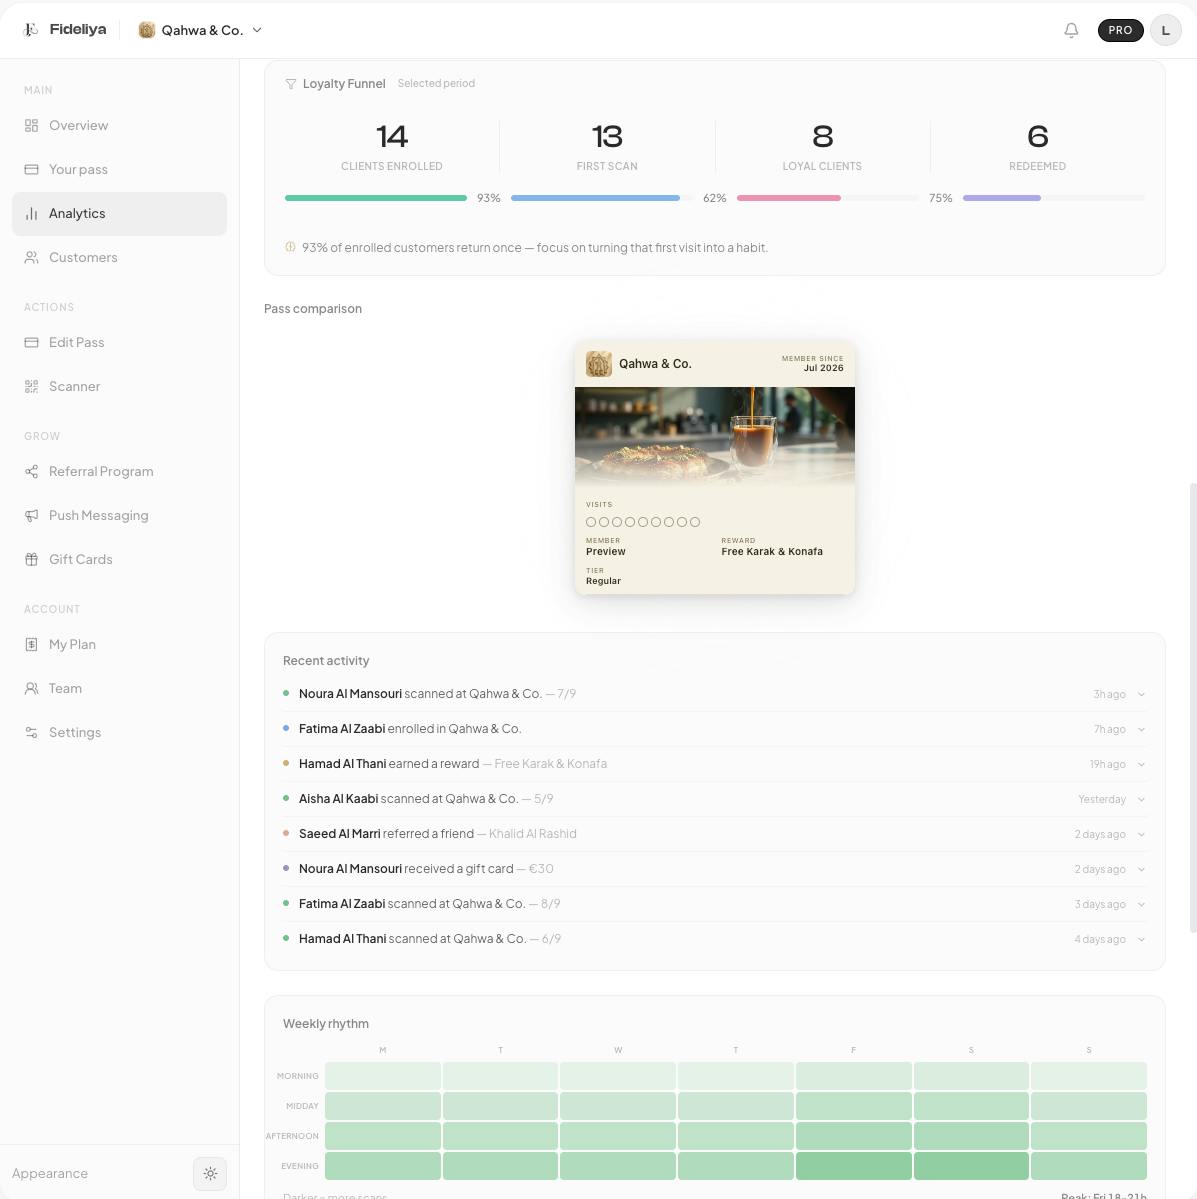Open the Scanner label in sidebar
This screenshot has height=1199, width=1197.
74,386
